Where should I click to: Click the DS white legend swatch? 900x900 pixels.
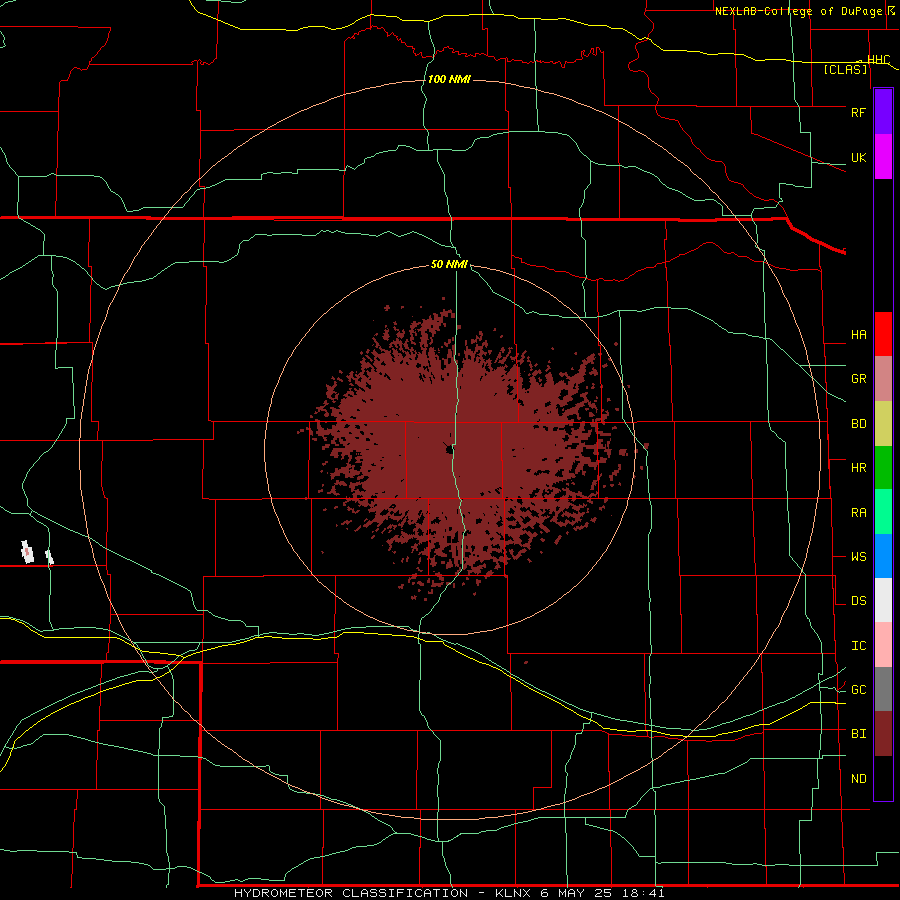point(883,600)
